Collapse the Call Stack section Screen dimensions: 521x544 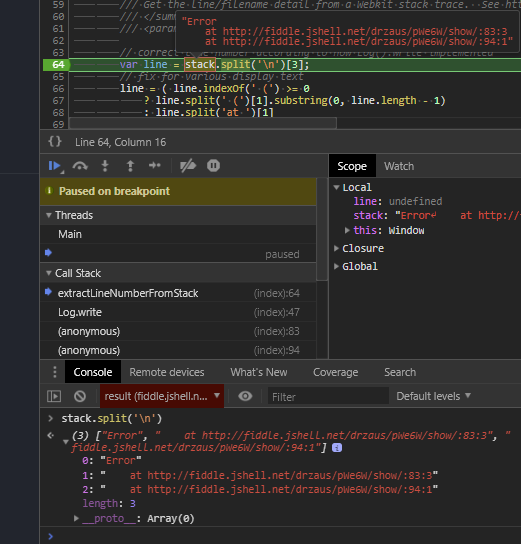pos(49,273)
